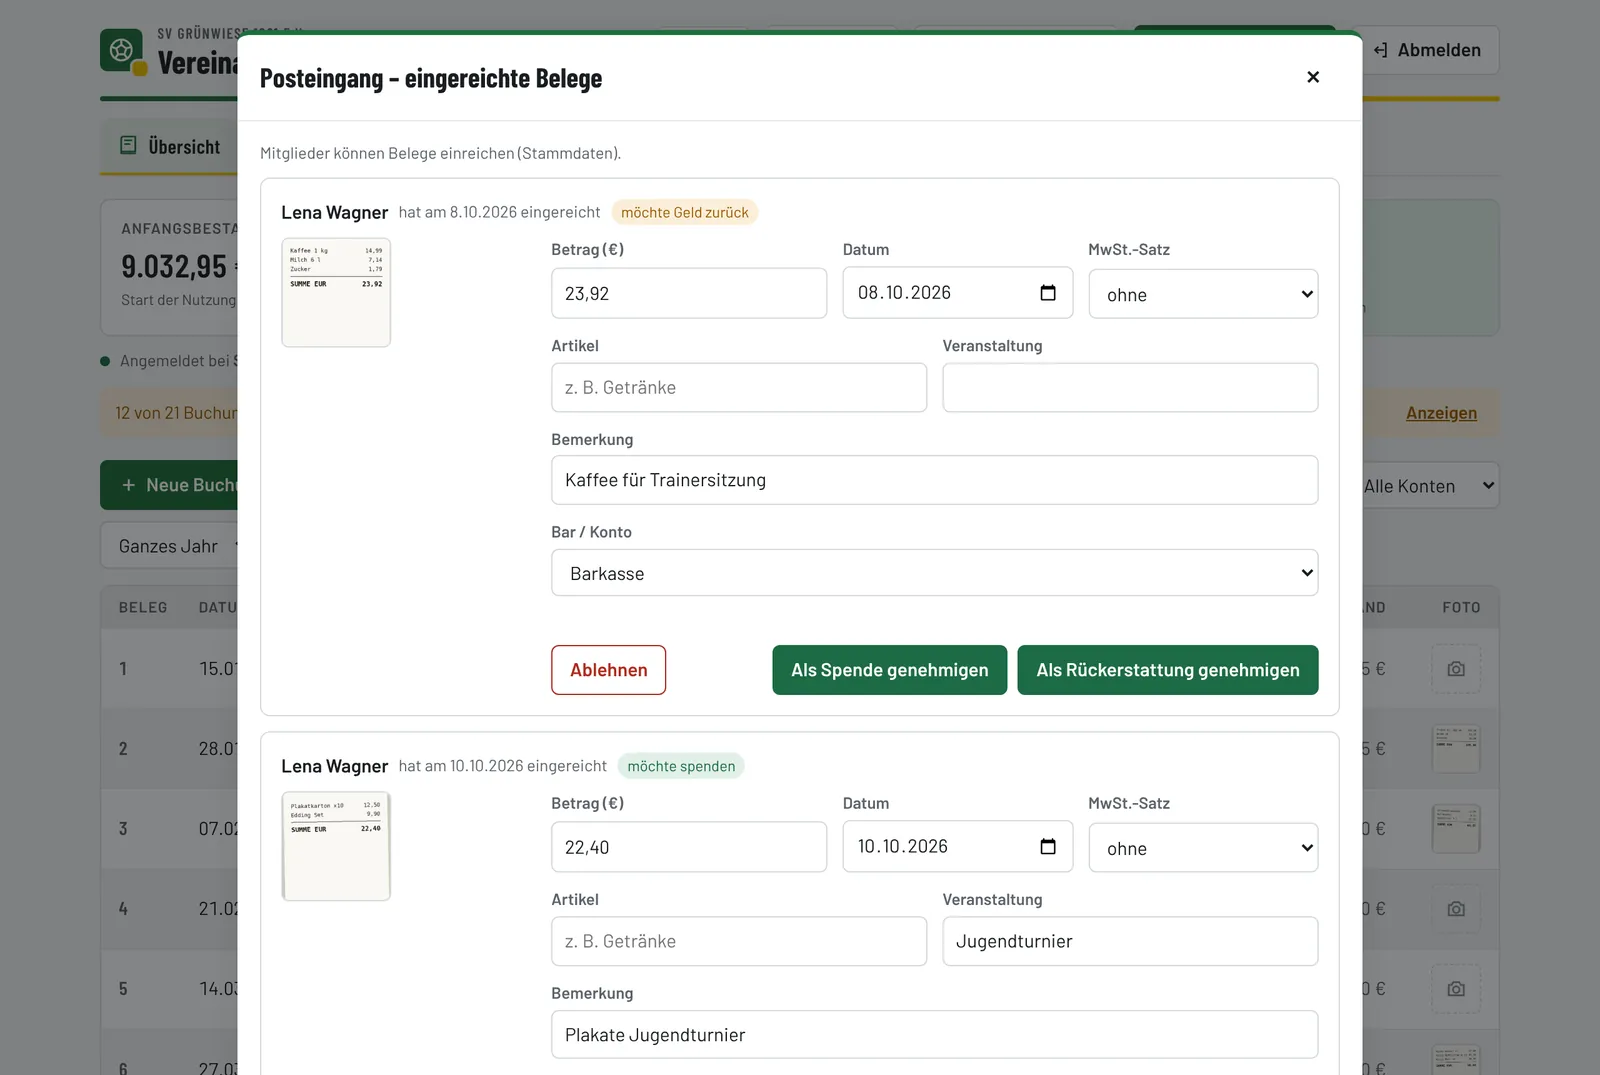
Task: Focus the Betrag field containing 22,40
Action: click(x=689, y=847)
